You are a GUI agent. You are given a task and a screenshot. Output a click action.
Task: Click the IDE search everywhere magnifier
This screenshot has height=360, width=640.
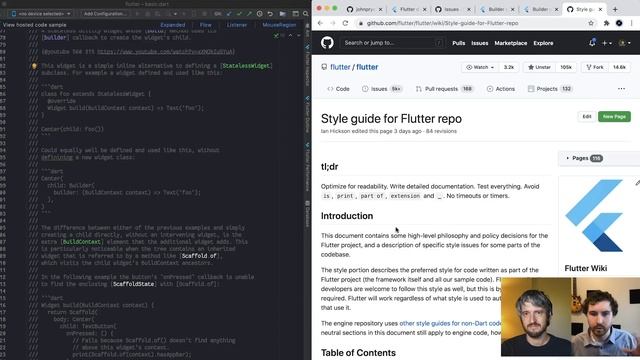[305, 14]
